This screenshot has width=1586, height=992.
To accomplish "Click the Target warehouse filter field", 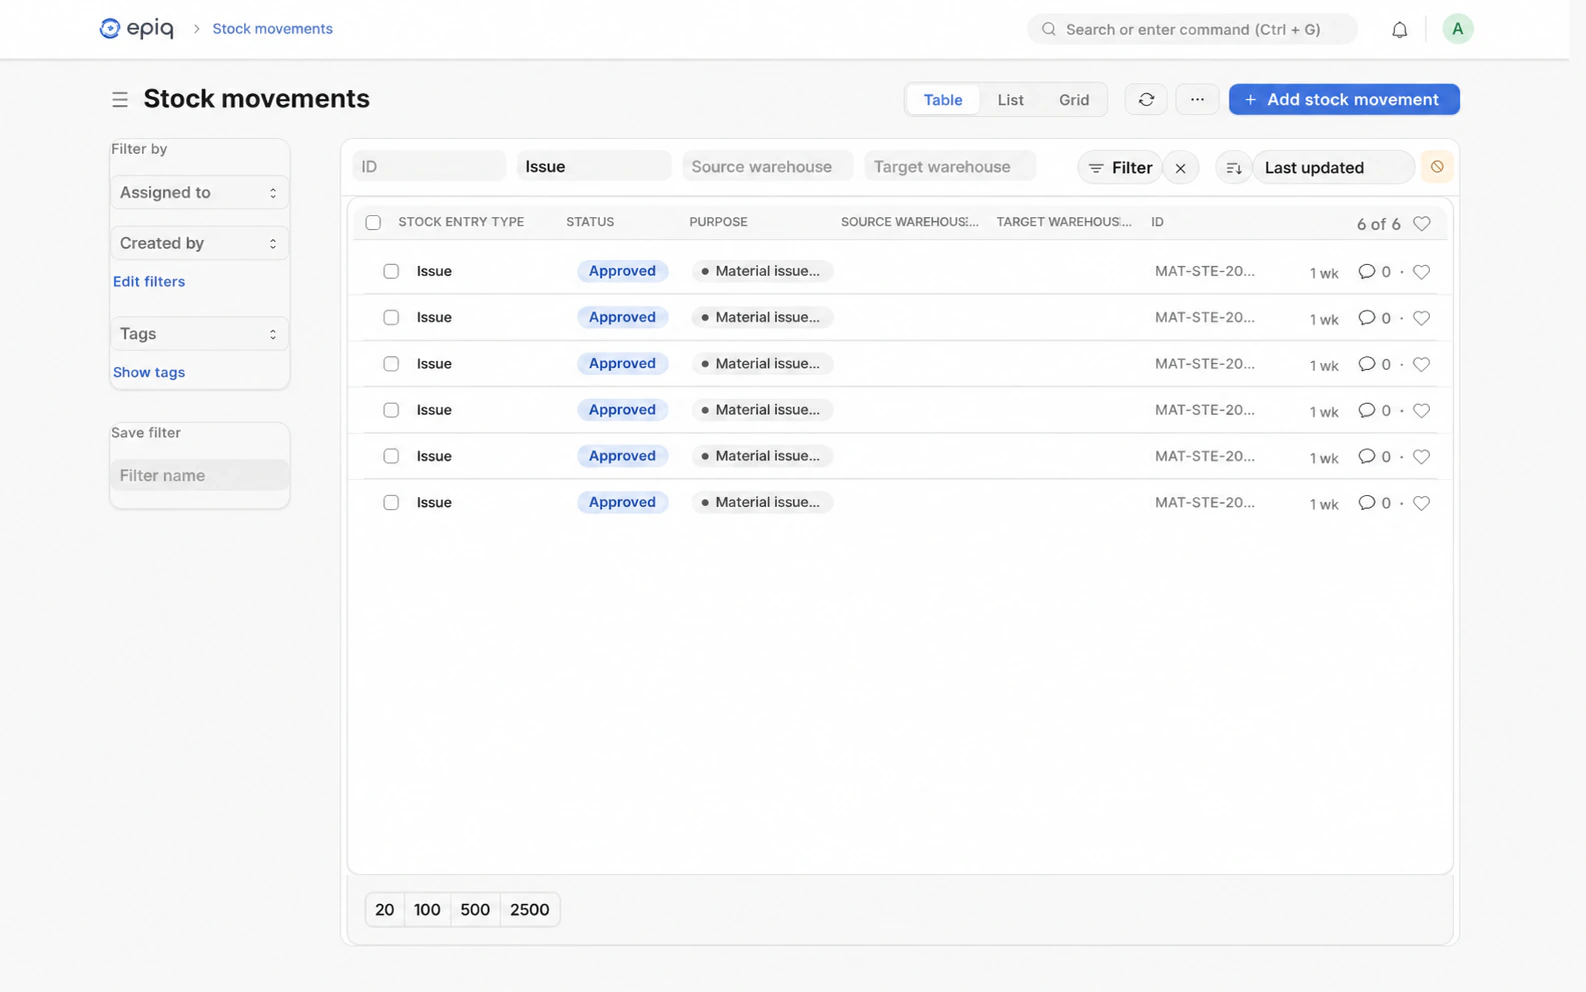I will 950,166.
